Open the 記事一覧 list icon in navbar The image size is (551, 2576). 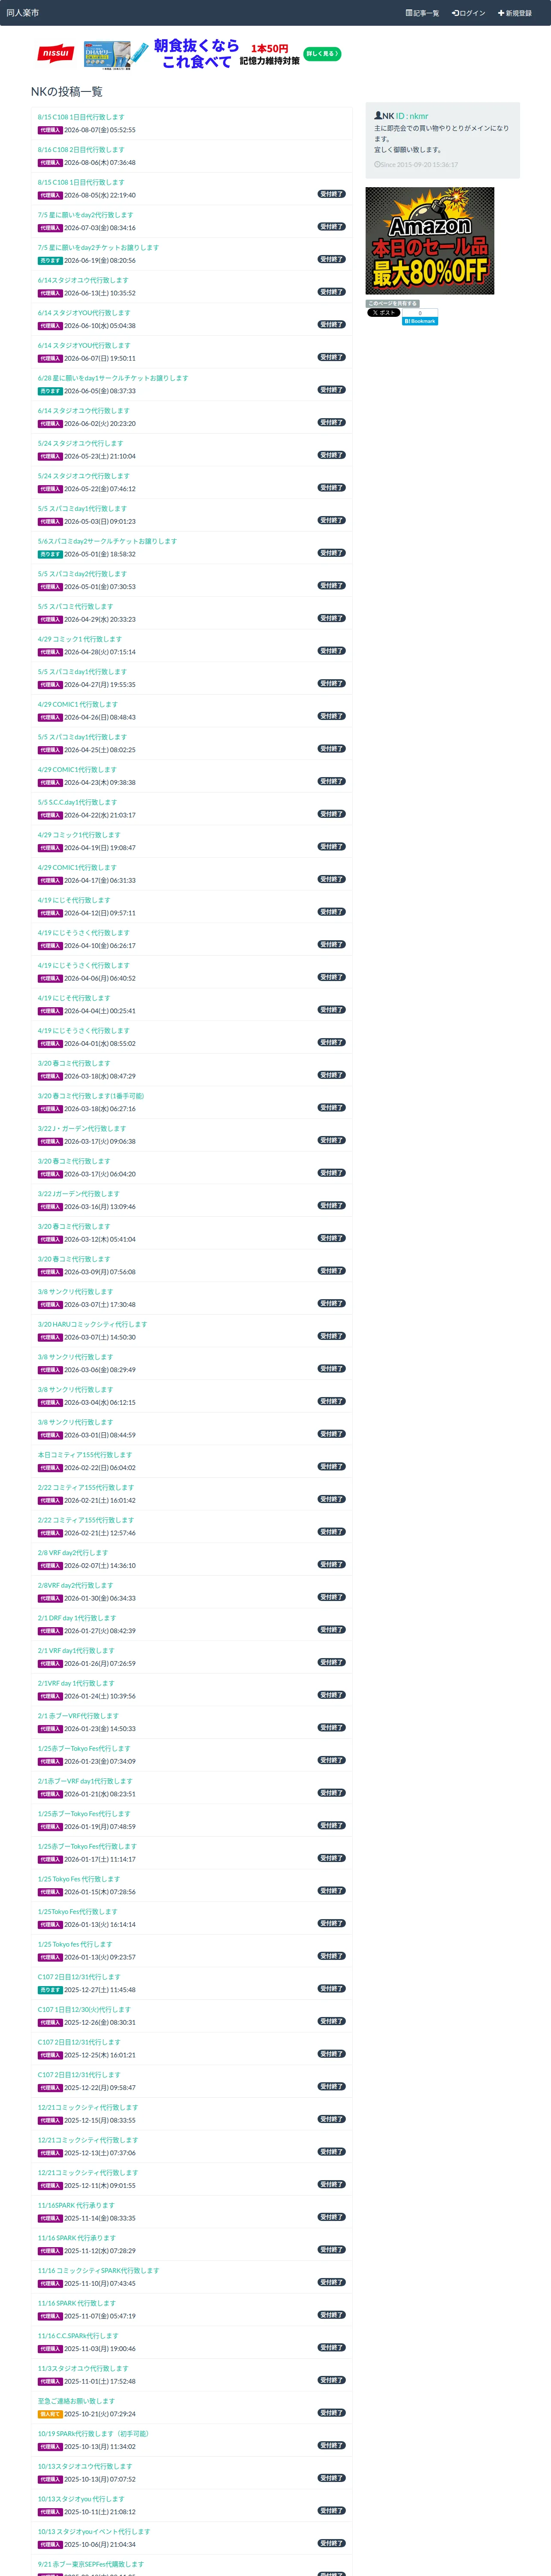409,13
